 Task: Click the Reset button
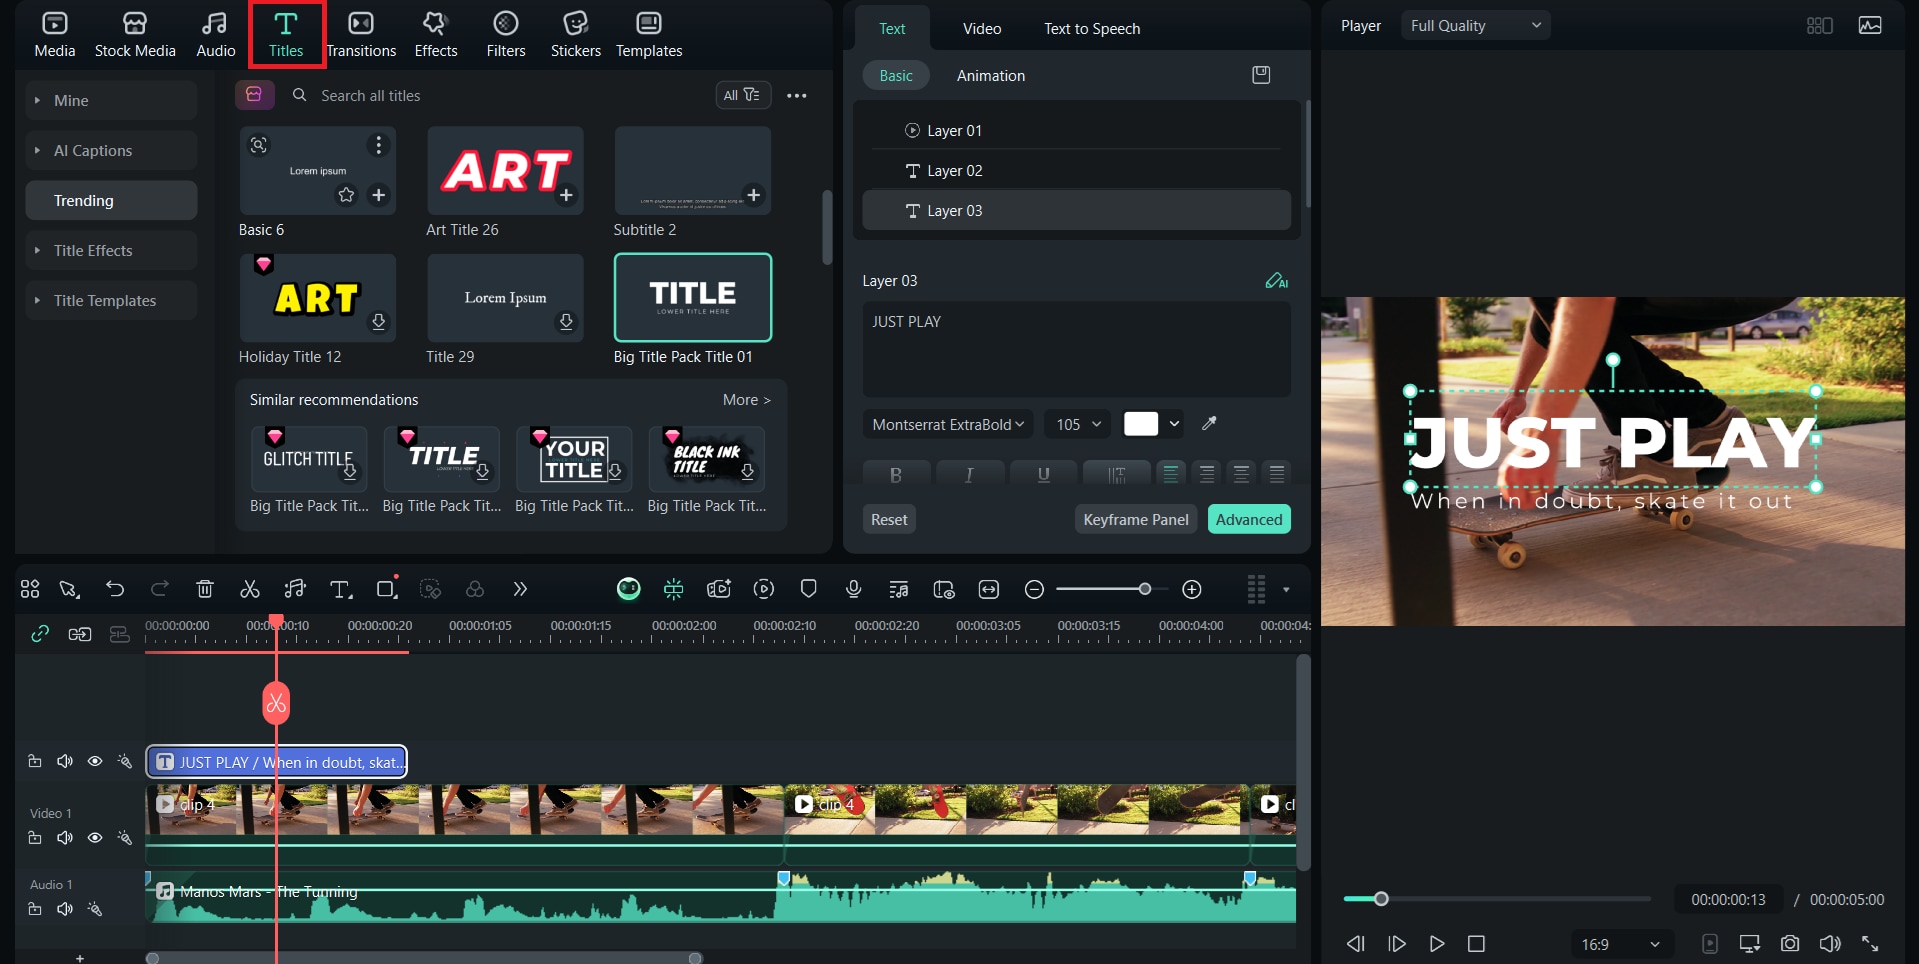click(x=889, y=520)
